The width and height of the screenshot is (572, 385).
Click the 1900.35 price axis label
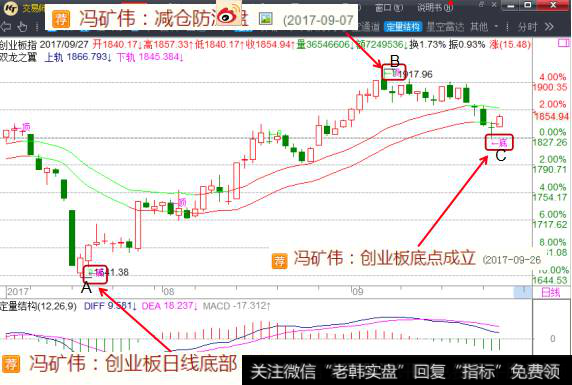550,87
